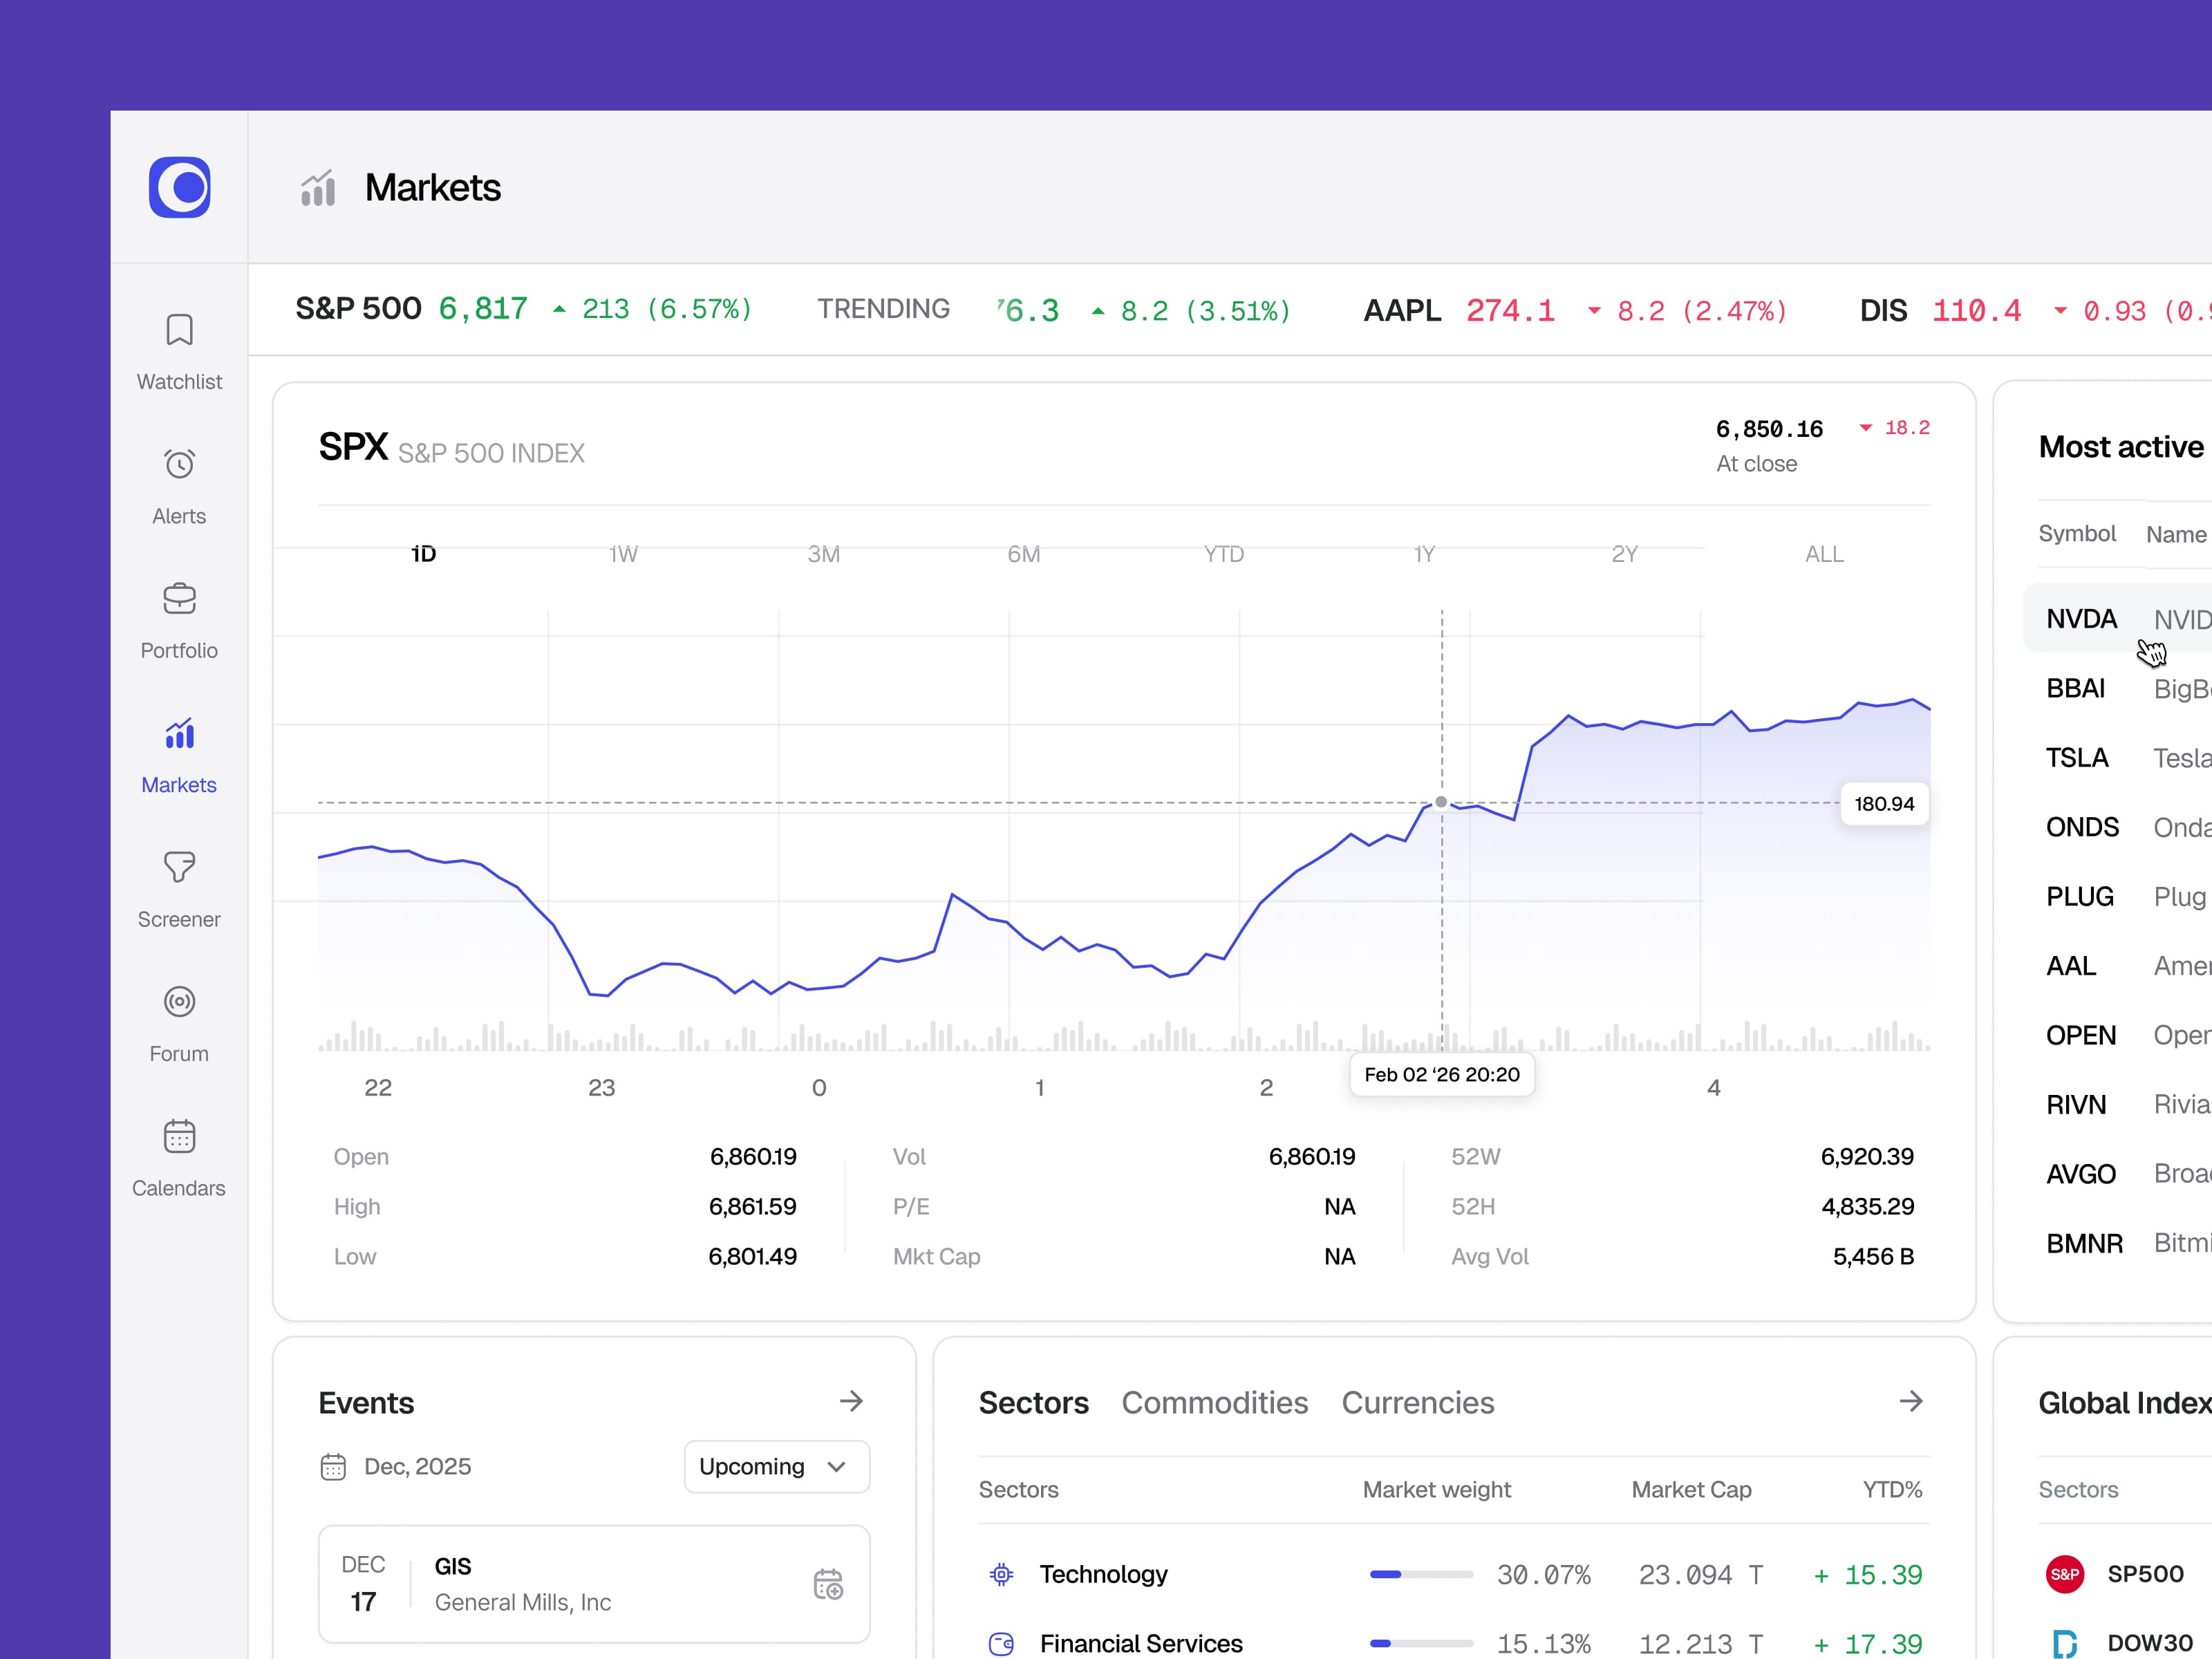Select the AAL row in Most active

pyautogui.click(x=2118, y=966)
